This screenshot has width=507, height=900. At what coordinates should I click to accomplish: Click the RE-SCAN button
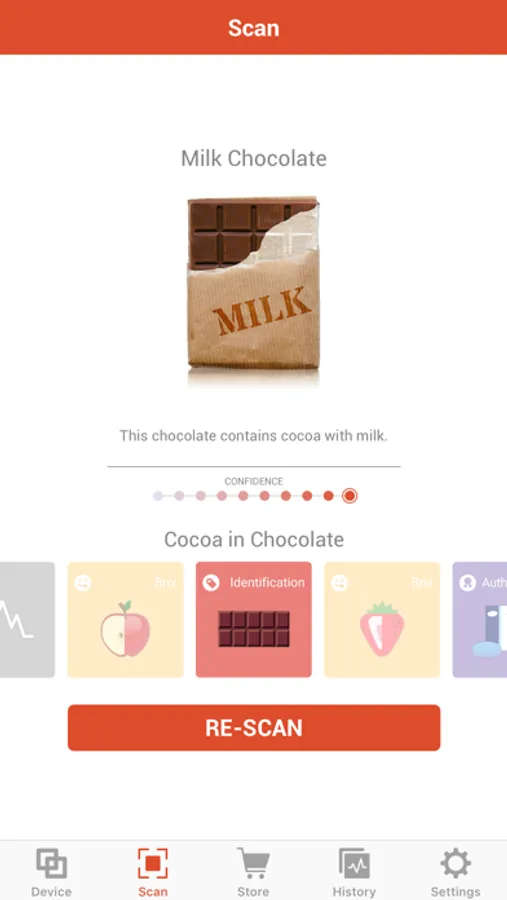click(254, 728)
